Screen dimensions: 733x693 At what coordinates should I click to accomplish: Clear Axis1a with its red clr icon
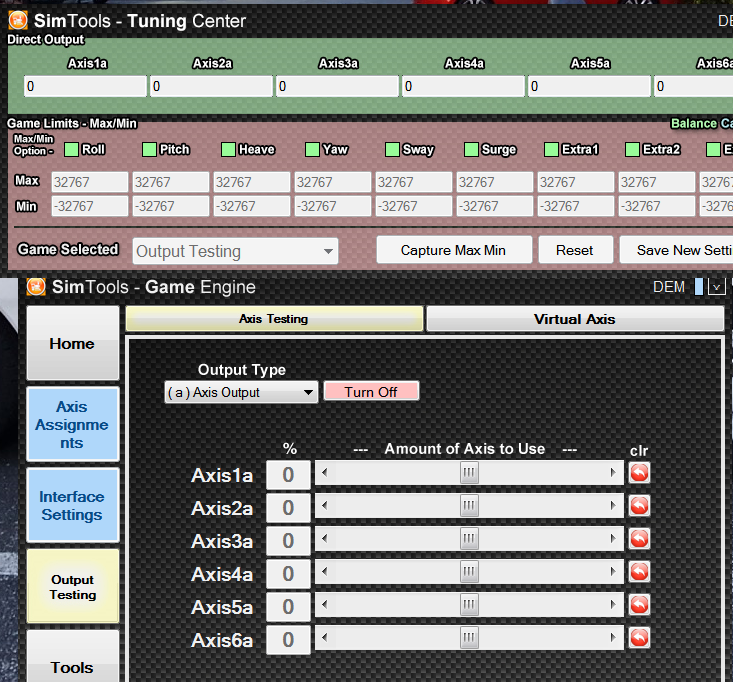click(639, 473)
